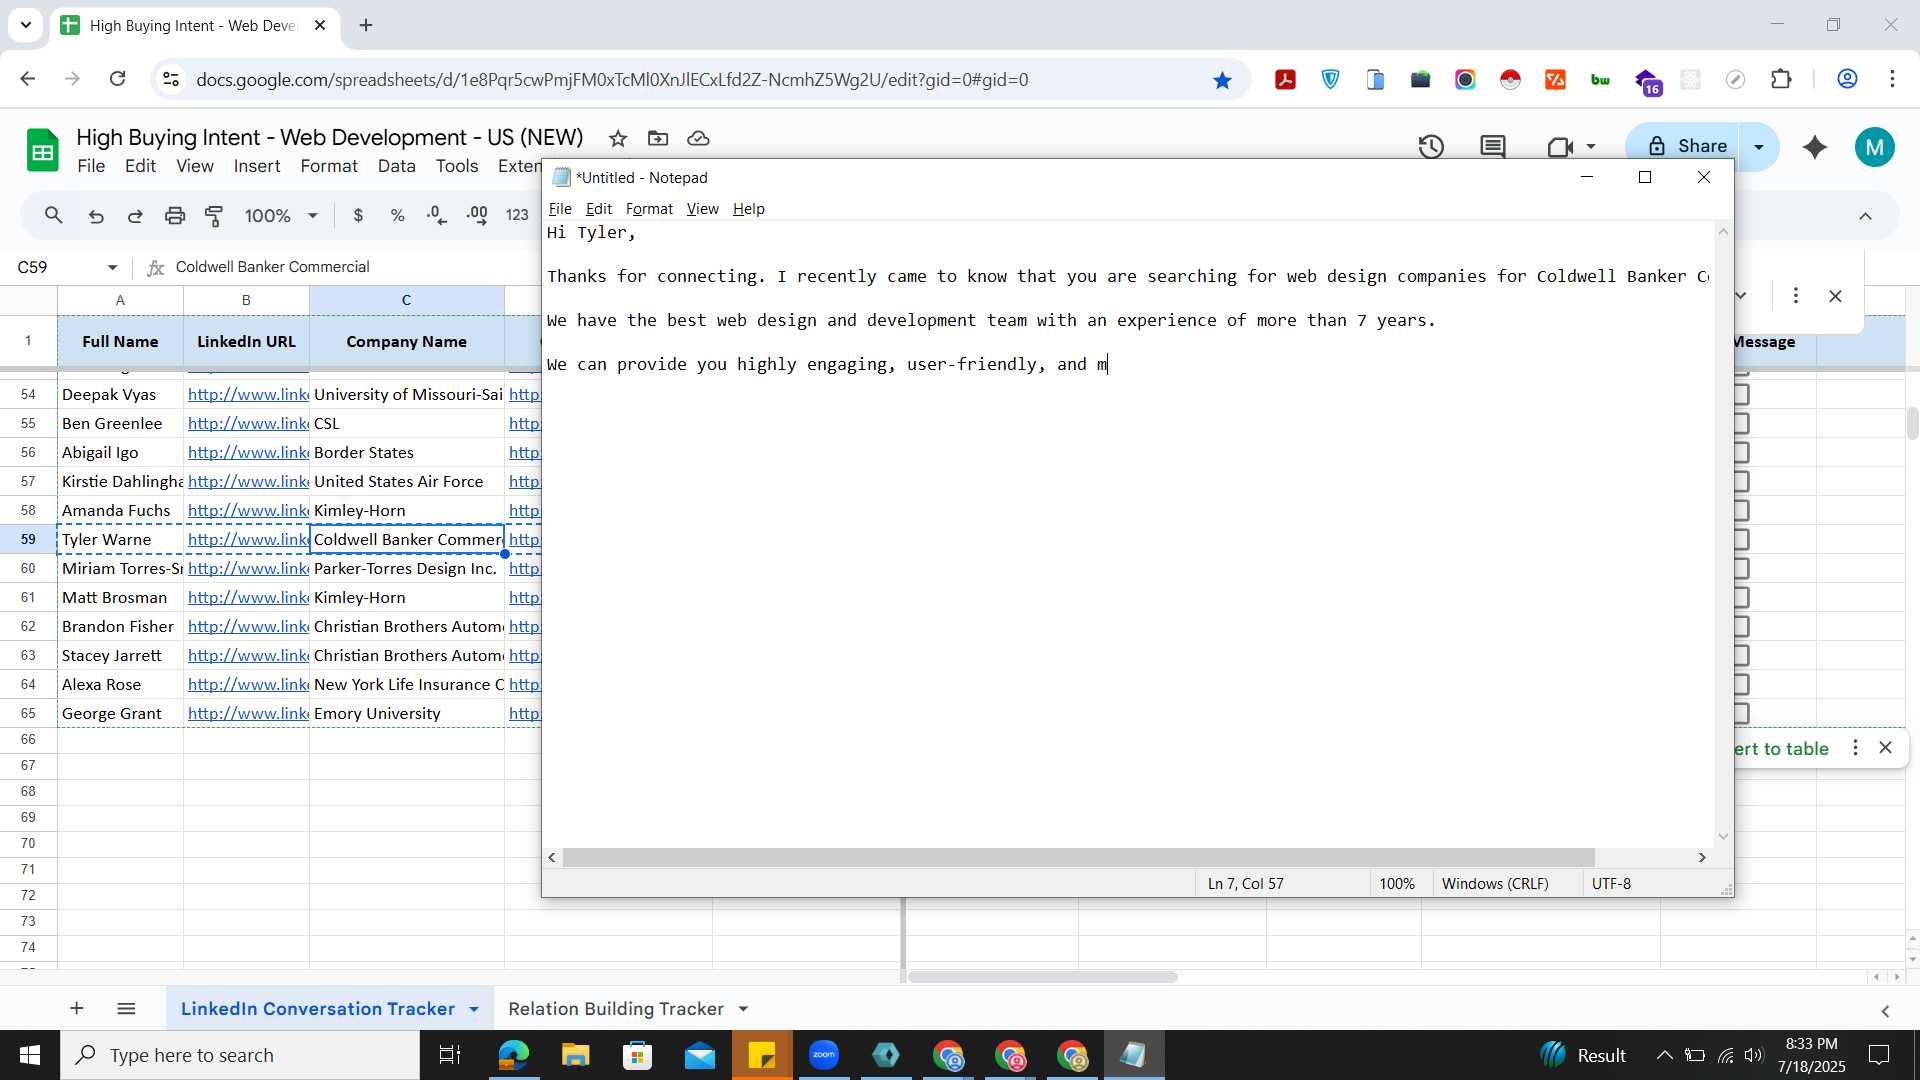Open a new browser tab

pyautogui.click(x=366, y=25)
